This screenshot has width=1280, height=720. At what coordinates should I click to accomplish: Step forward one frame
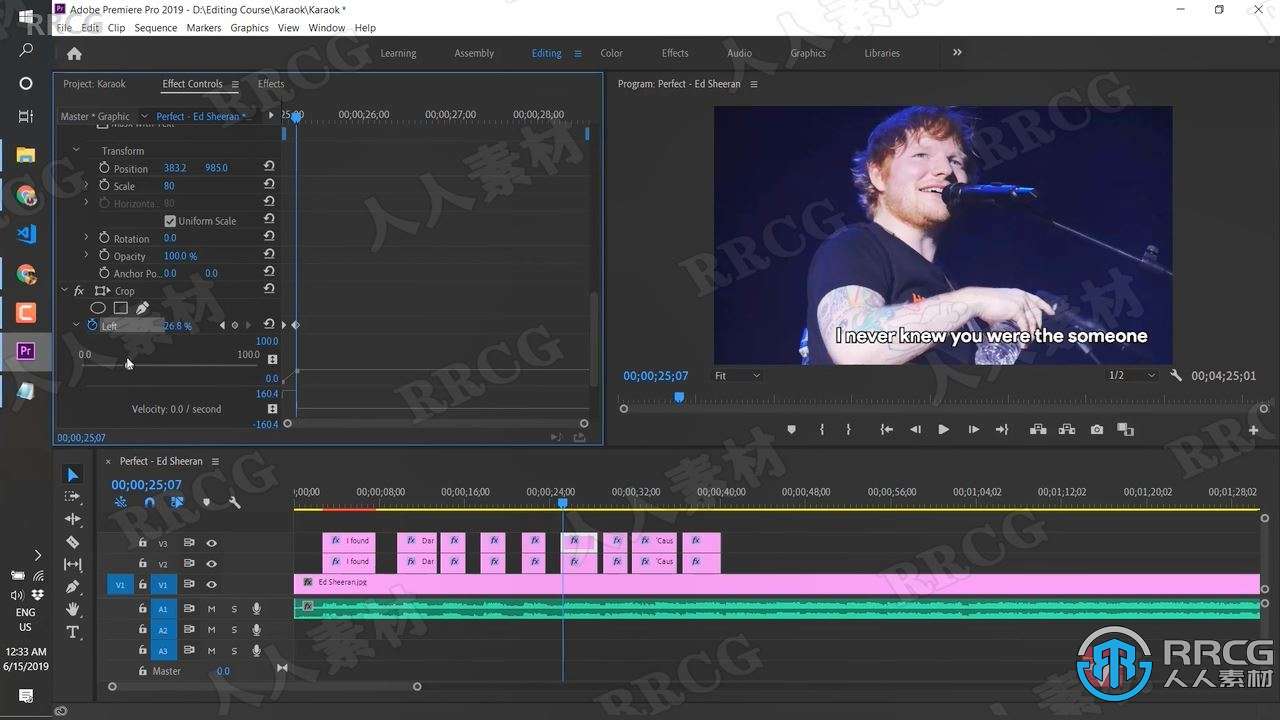point(973,430)
